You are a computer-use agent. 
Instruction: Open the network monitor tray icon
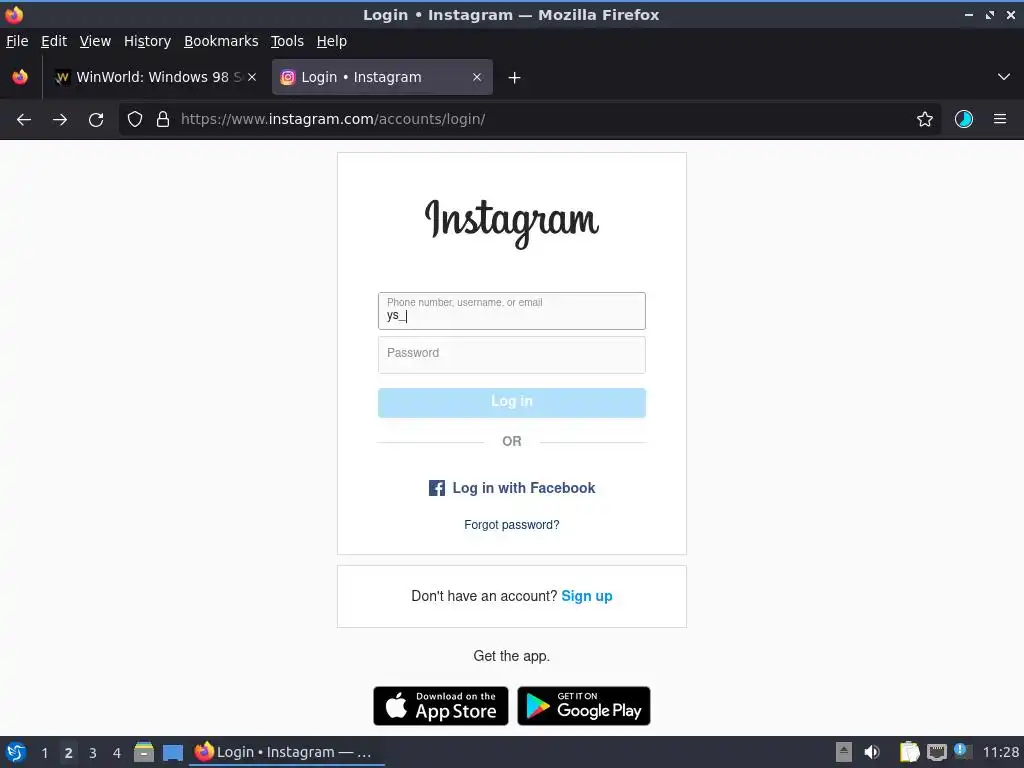point(936,752)
